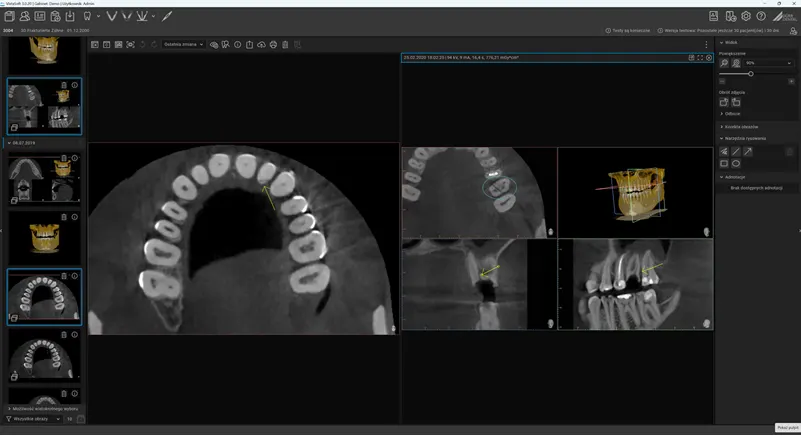Open the dropdown arrow beside the underlined V icon
The width and height of the screenshot is (801, 436).
pyautogui.click(x=153, y=16)
